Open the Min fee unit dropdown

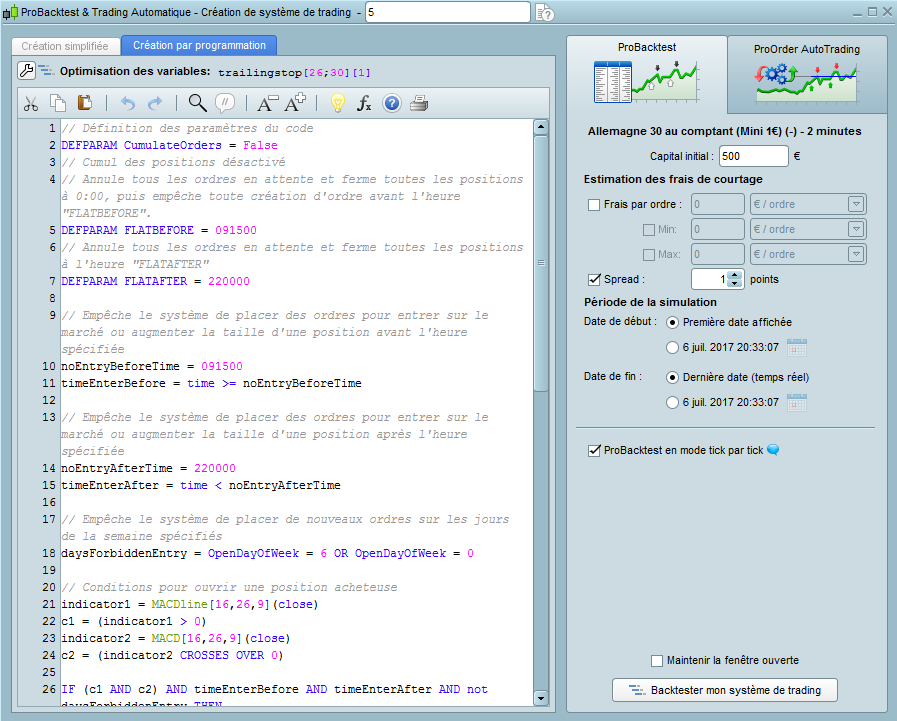(855, 230)
